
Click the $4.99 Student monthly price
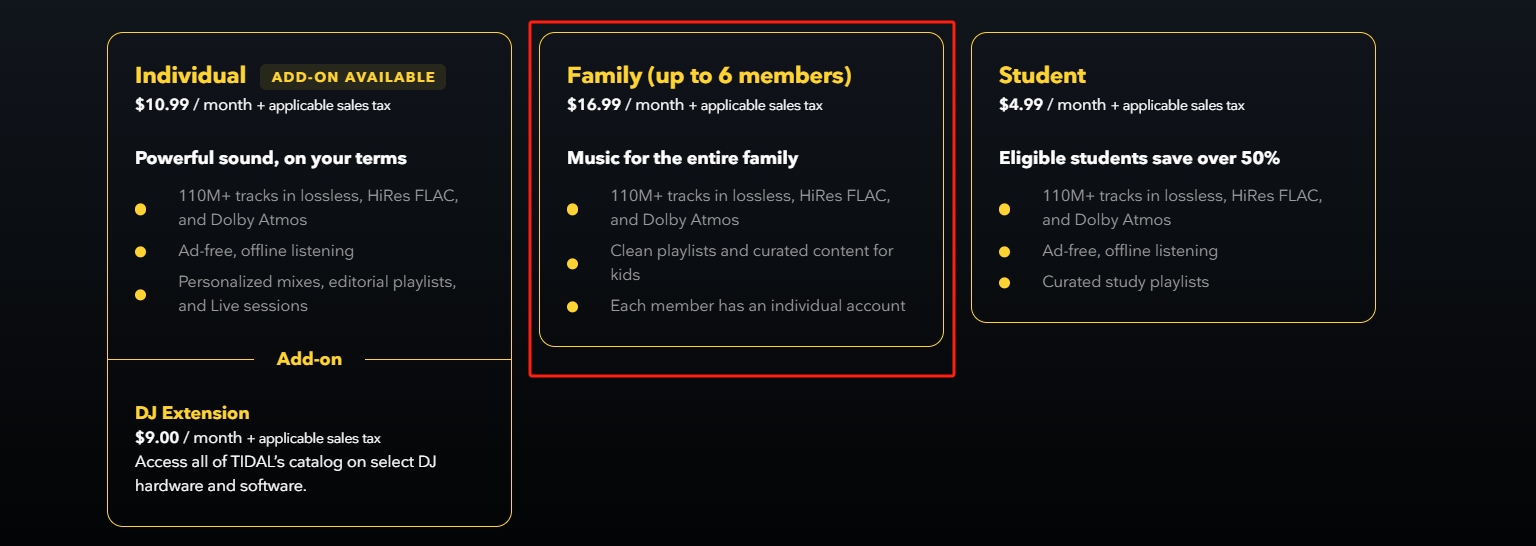click(1022, 105)
